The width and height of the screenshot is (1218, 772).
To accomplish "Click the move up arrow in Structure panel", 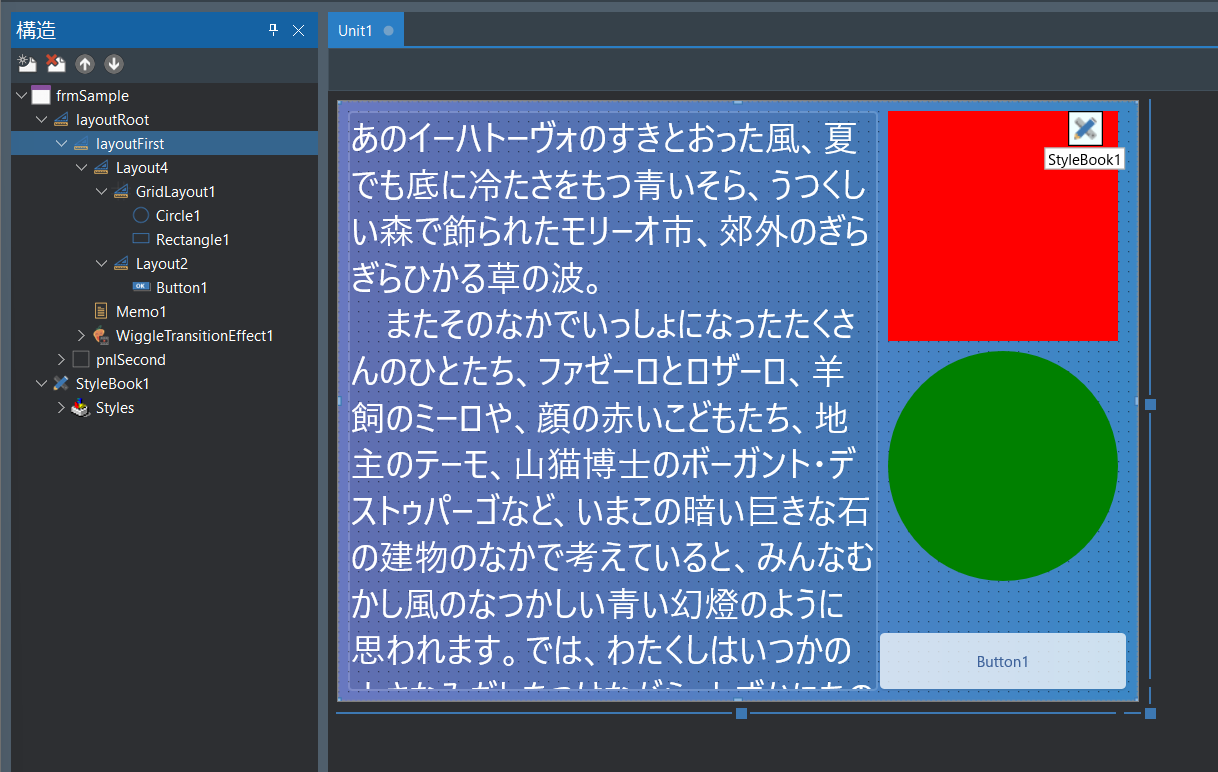I will [86, 63].
